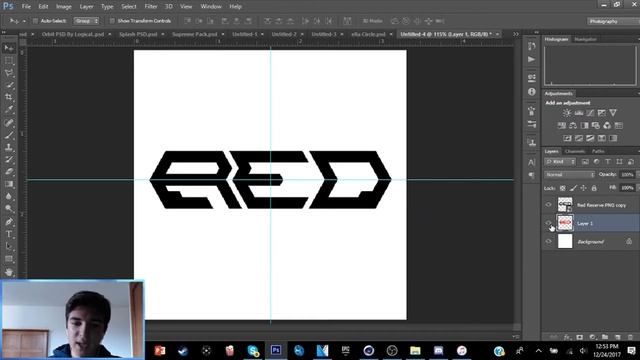Select the Brush tool
This screenshot has width=640, height=360.
[x=9, y=135]
